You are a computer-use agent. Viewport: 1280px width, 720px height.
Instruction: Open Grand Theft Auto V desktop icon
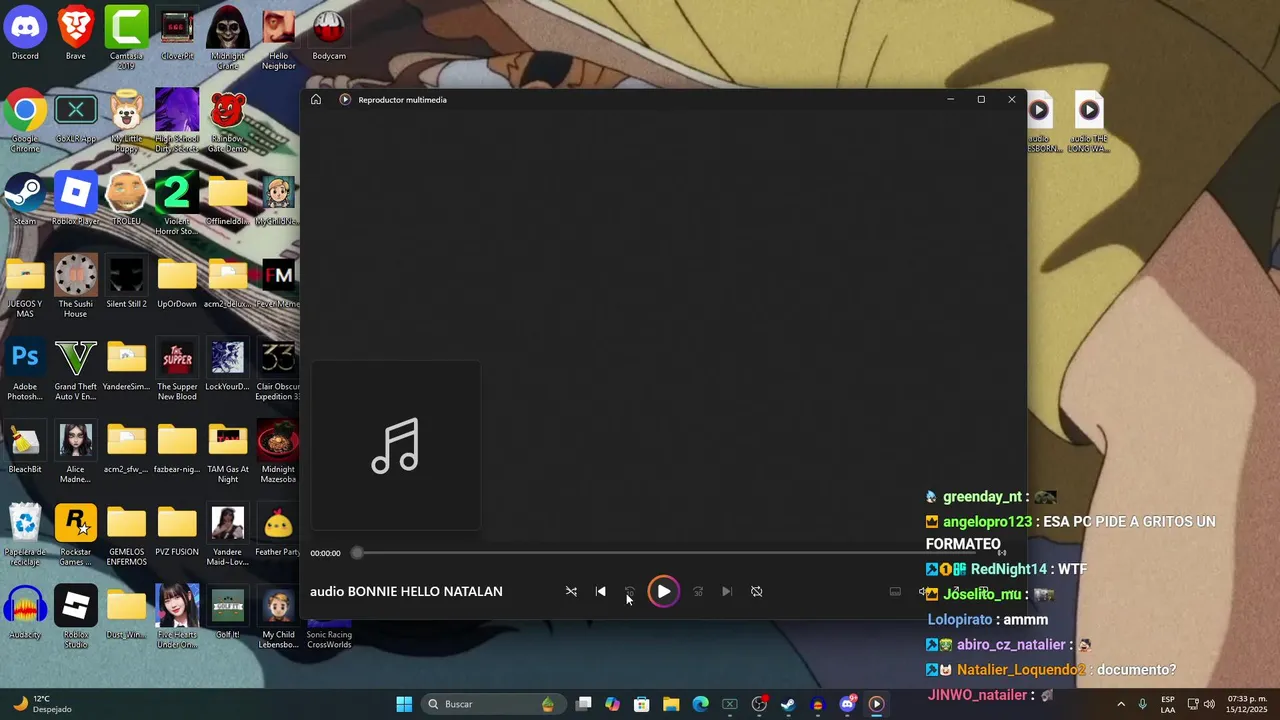tap(76, 370)
